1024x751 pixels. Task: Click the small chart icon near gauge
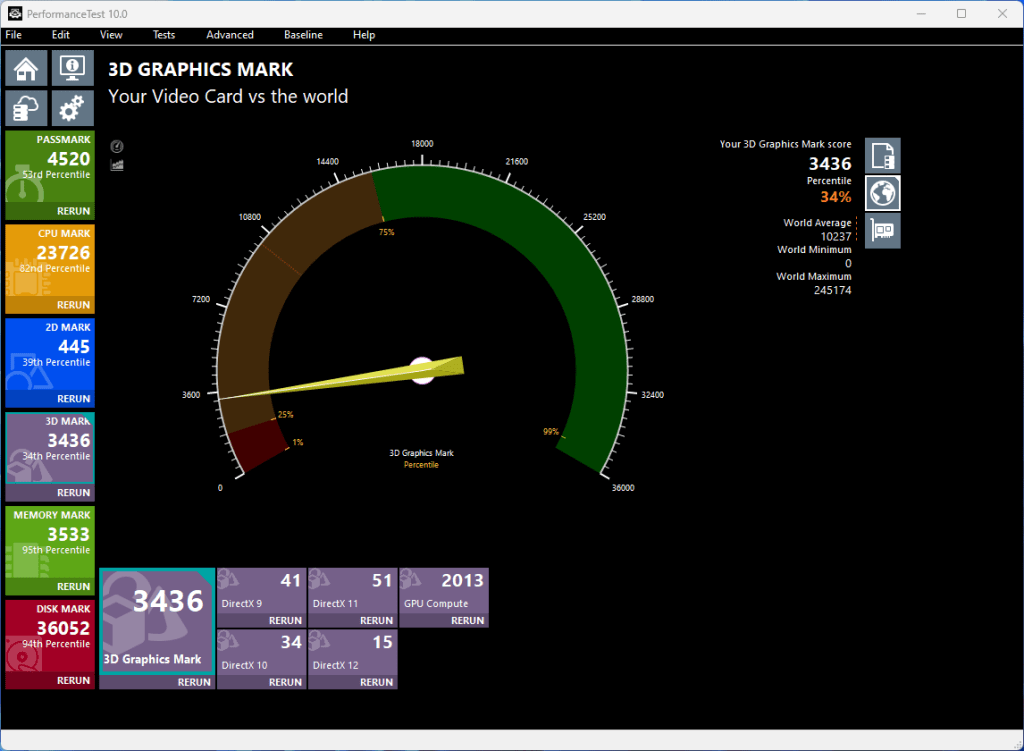[x=117, y=165]
